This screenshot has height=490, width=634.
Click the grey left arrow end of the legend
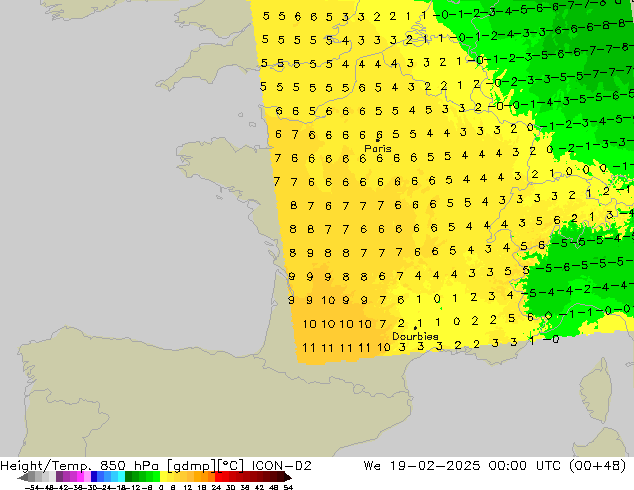(22, 477)
